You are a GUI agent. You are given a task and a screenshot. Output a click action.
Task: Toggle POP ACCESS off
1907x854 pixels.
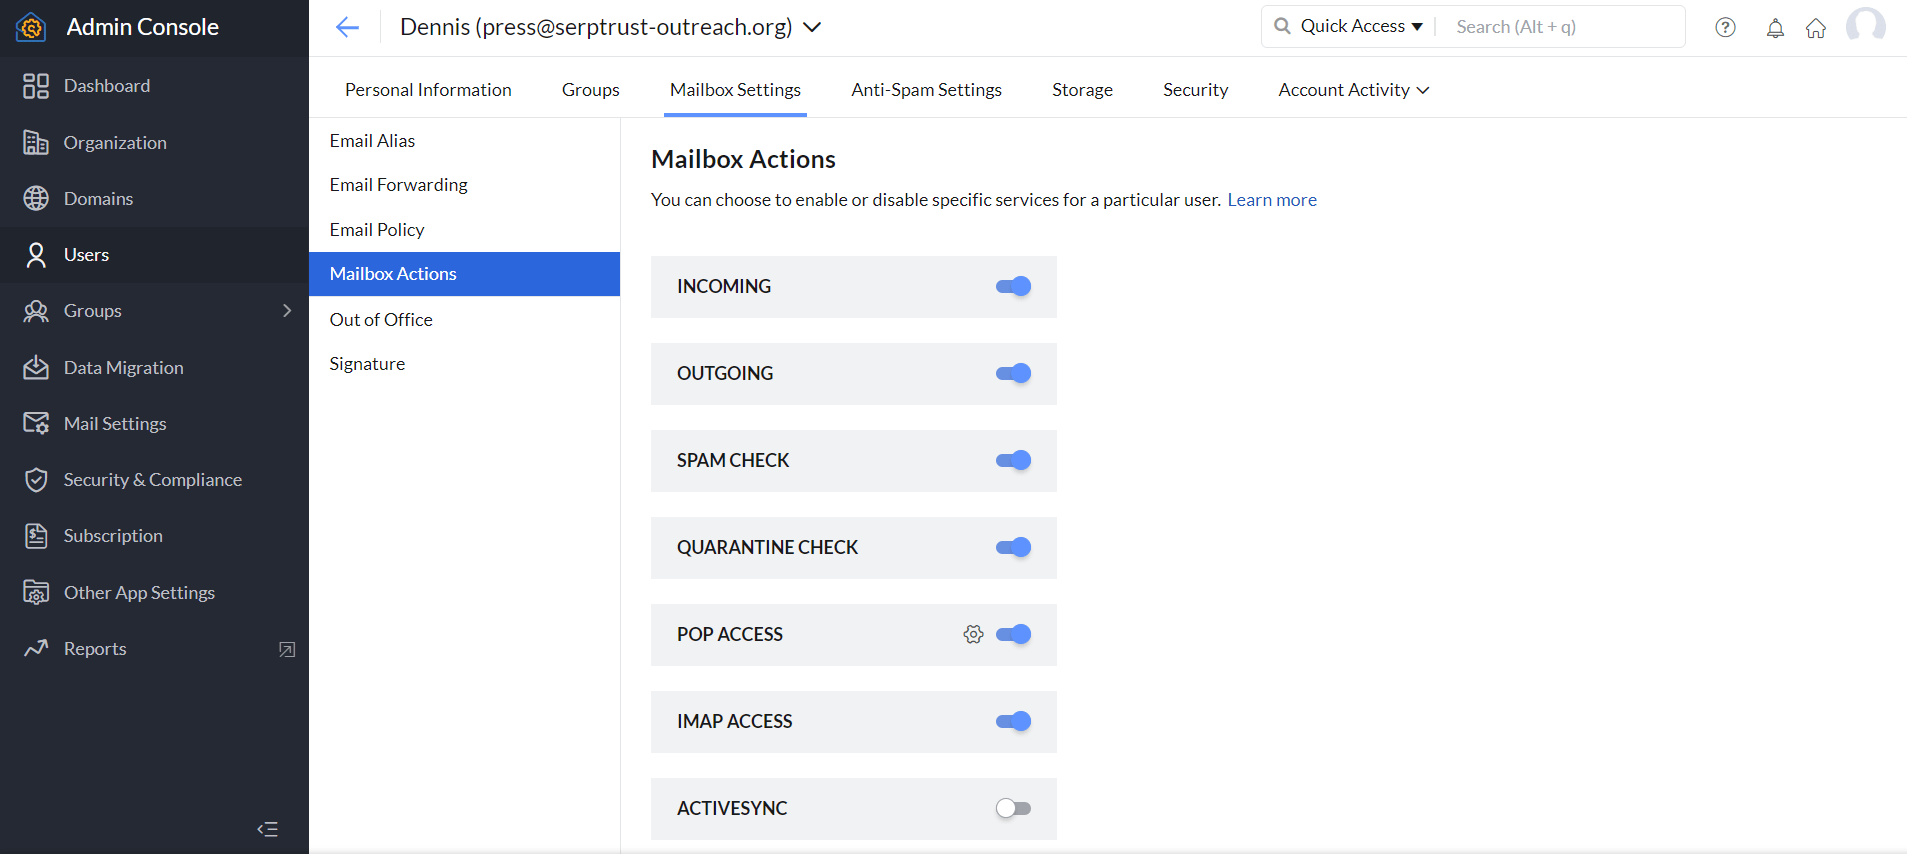click(1013, 634)
